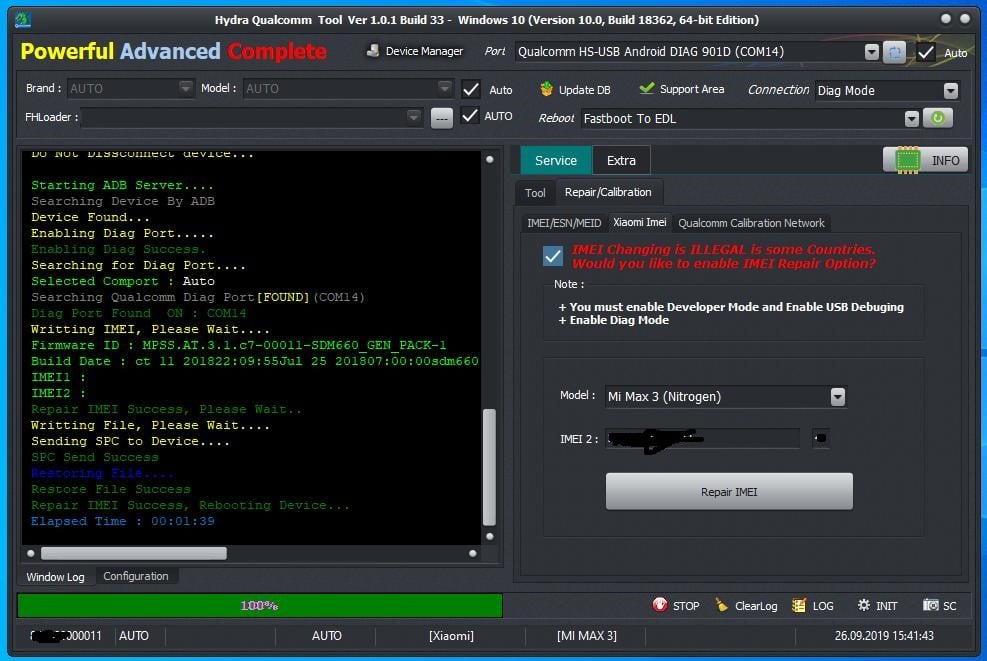
Task: Click '[Xiaomi]' in the status bar
Action: (451, 636)
